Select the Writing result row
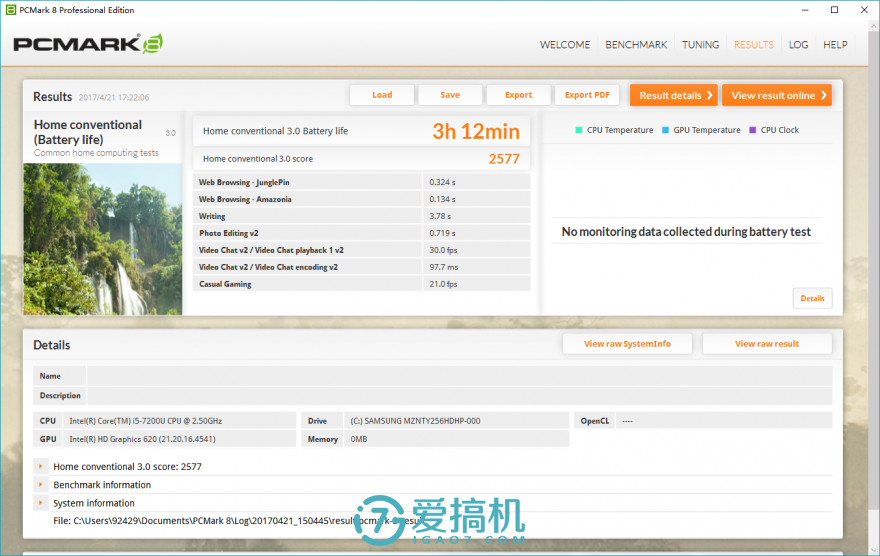 click(361, 216)
